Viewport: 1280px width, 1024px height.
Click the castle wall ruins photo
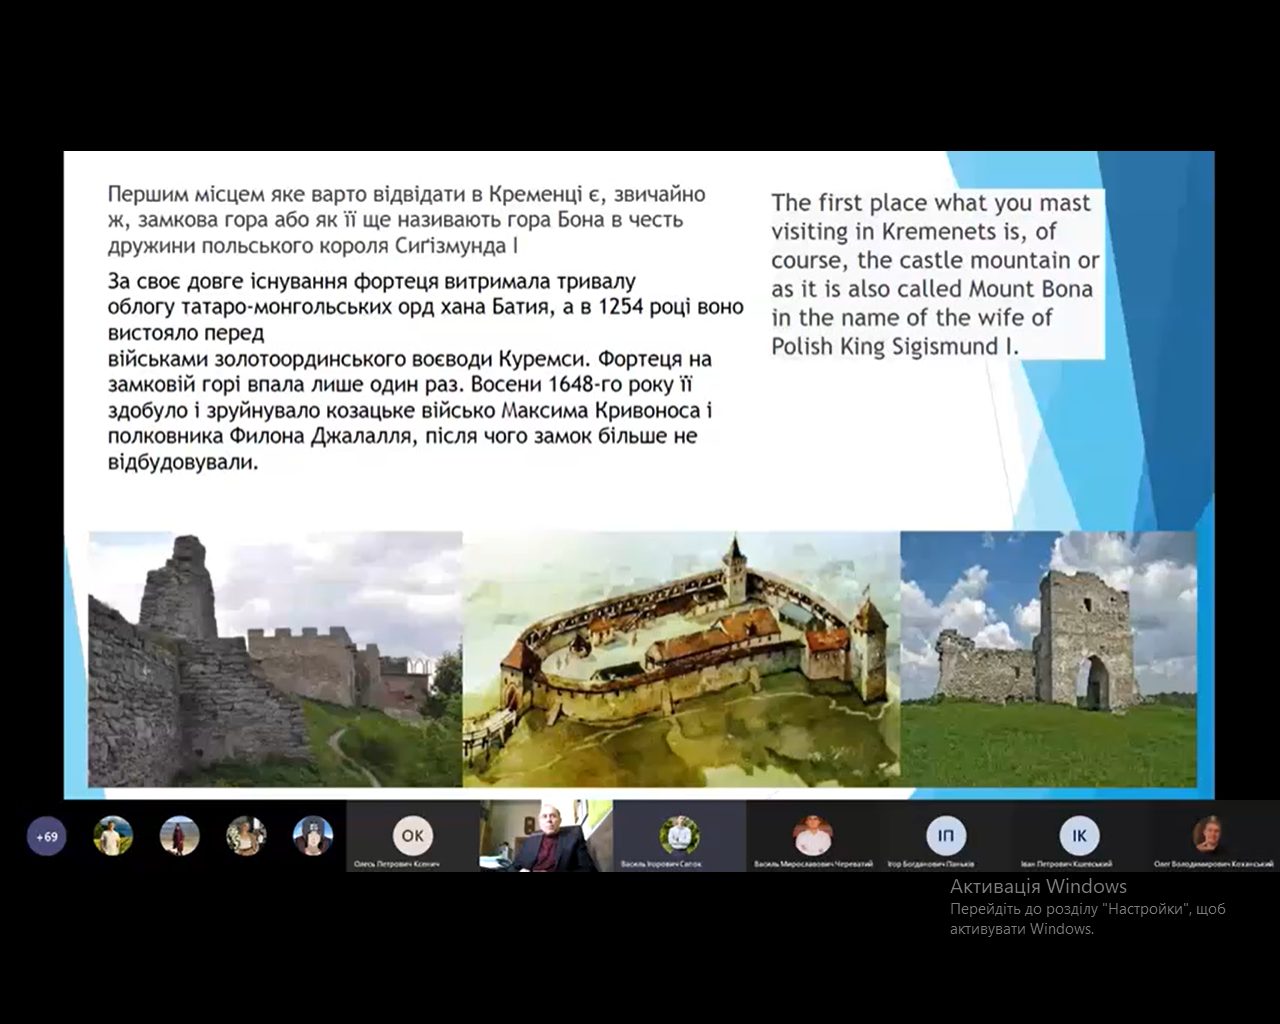coord(275,659)
